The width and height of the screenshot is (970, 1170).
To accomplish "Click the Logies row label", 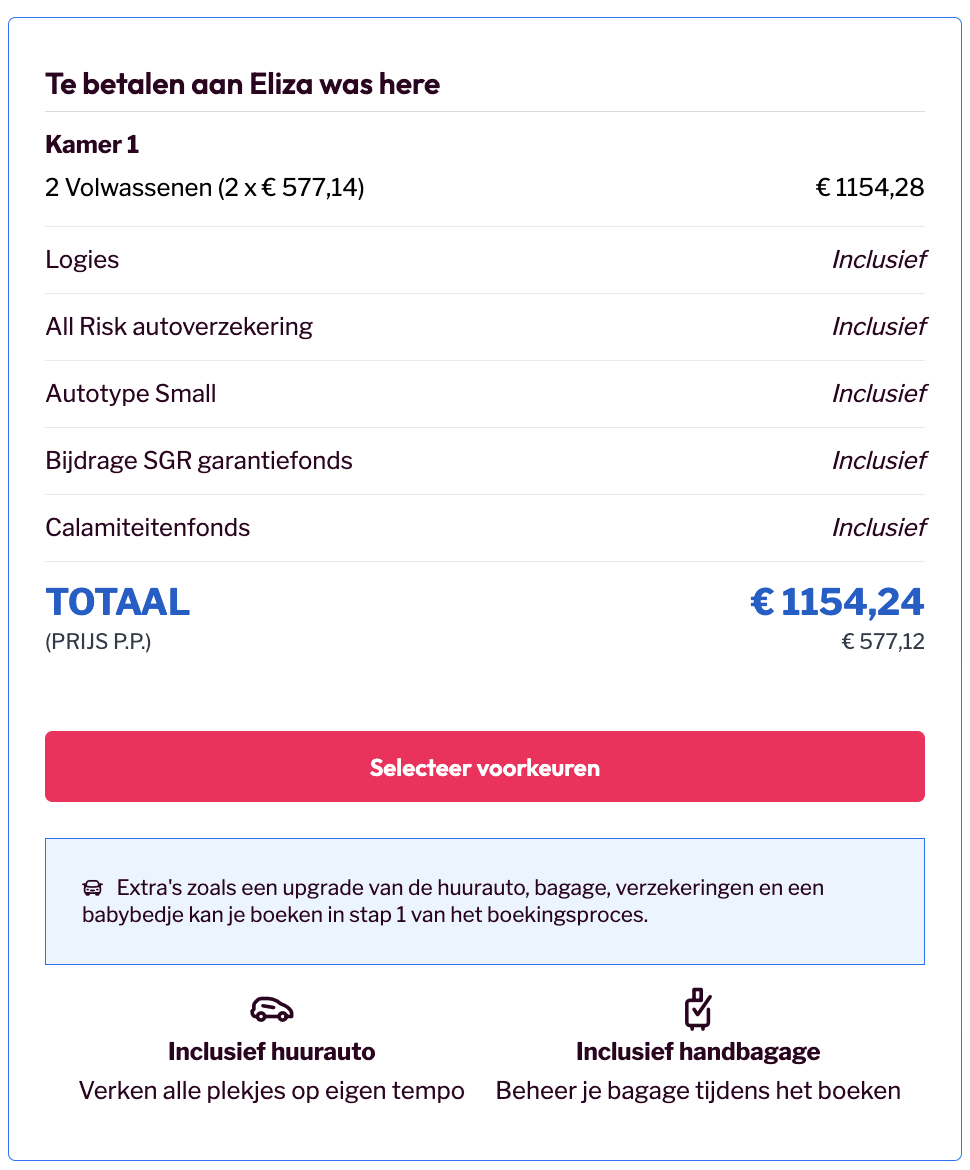I will (x=82, y=260).
